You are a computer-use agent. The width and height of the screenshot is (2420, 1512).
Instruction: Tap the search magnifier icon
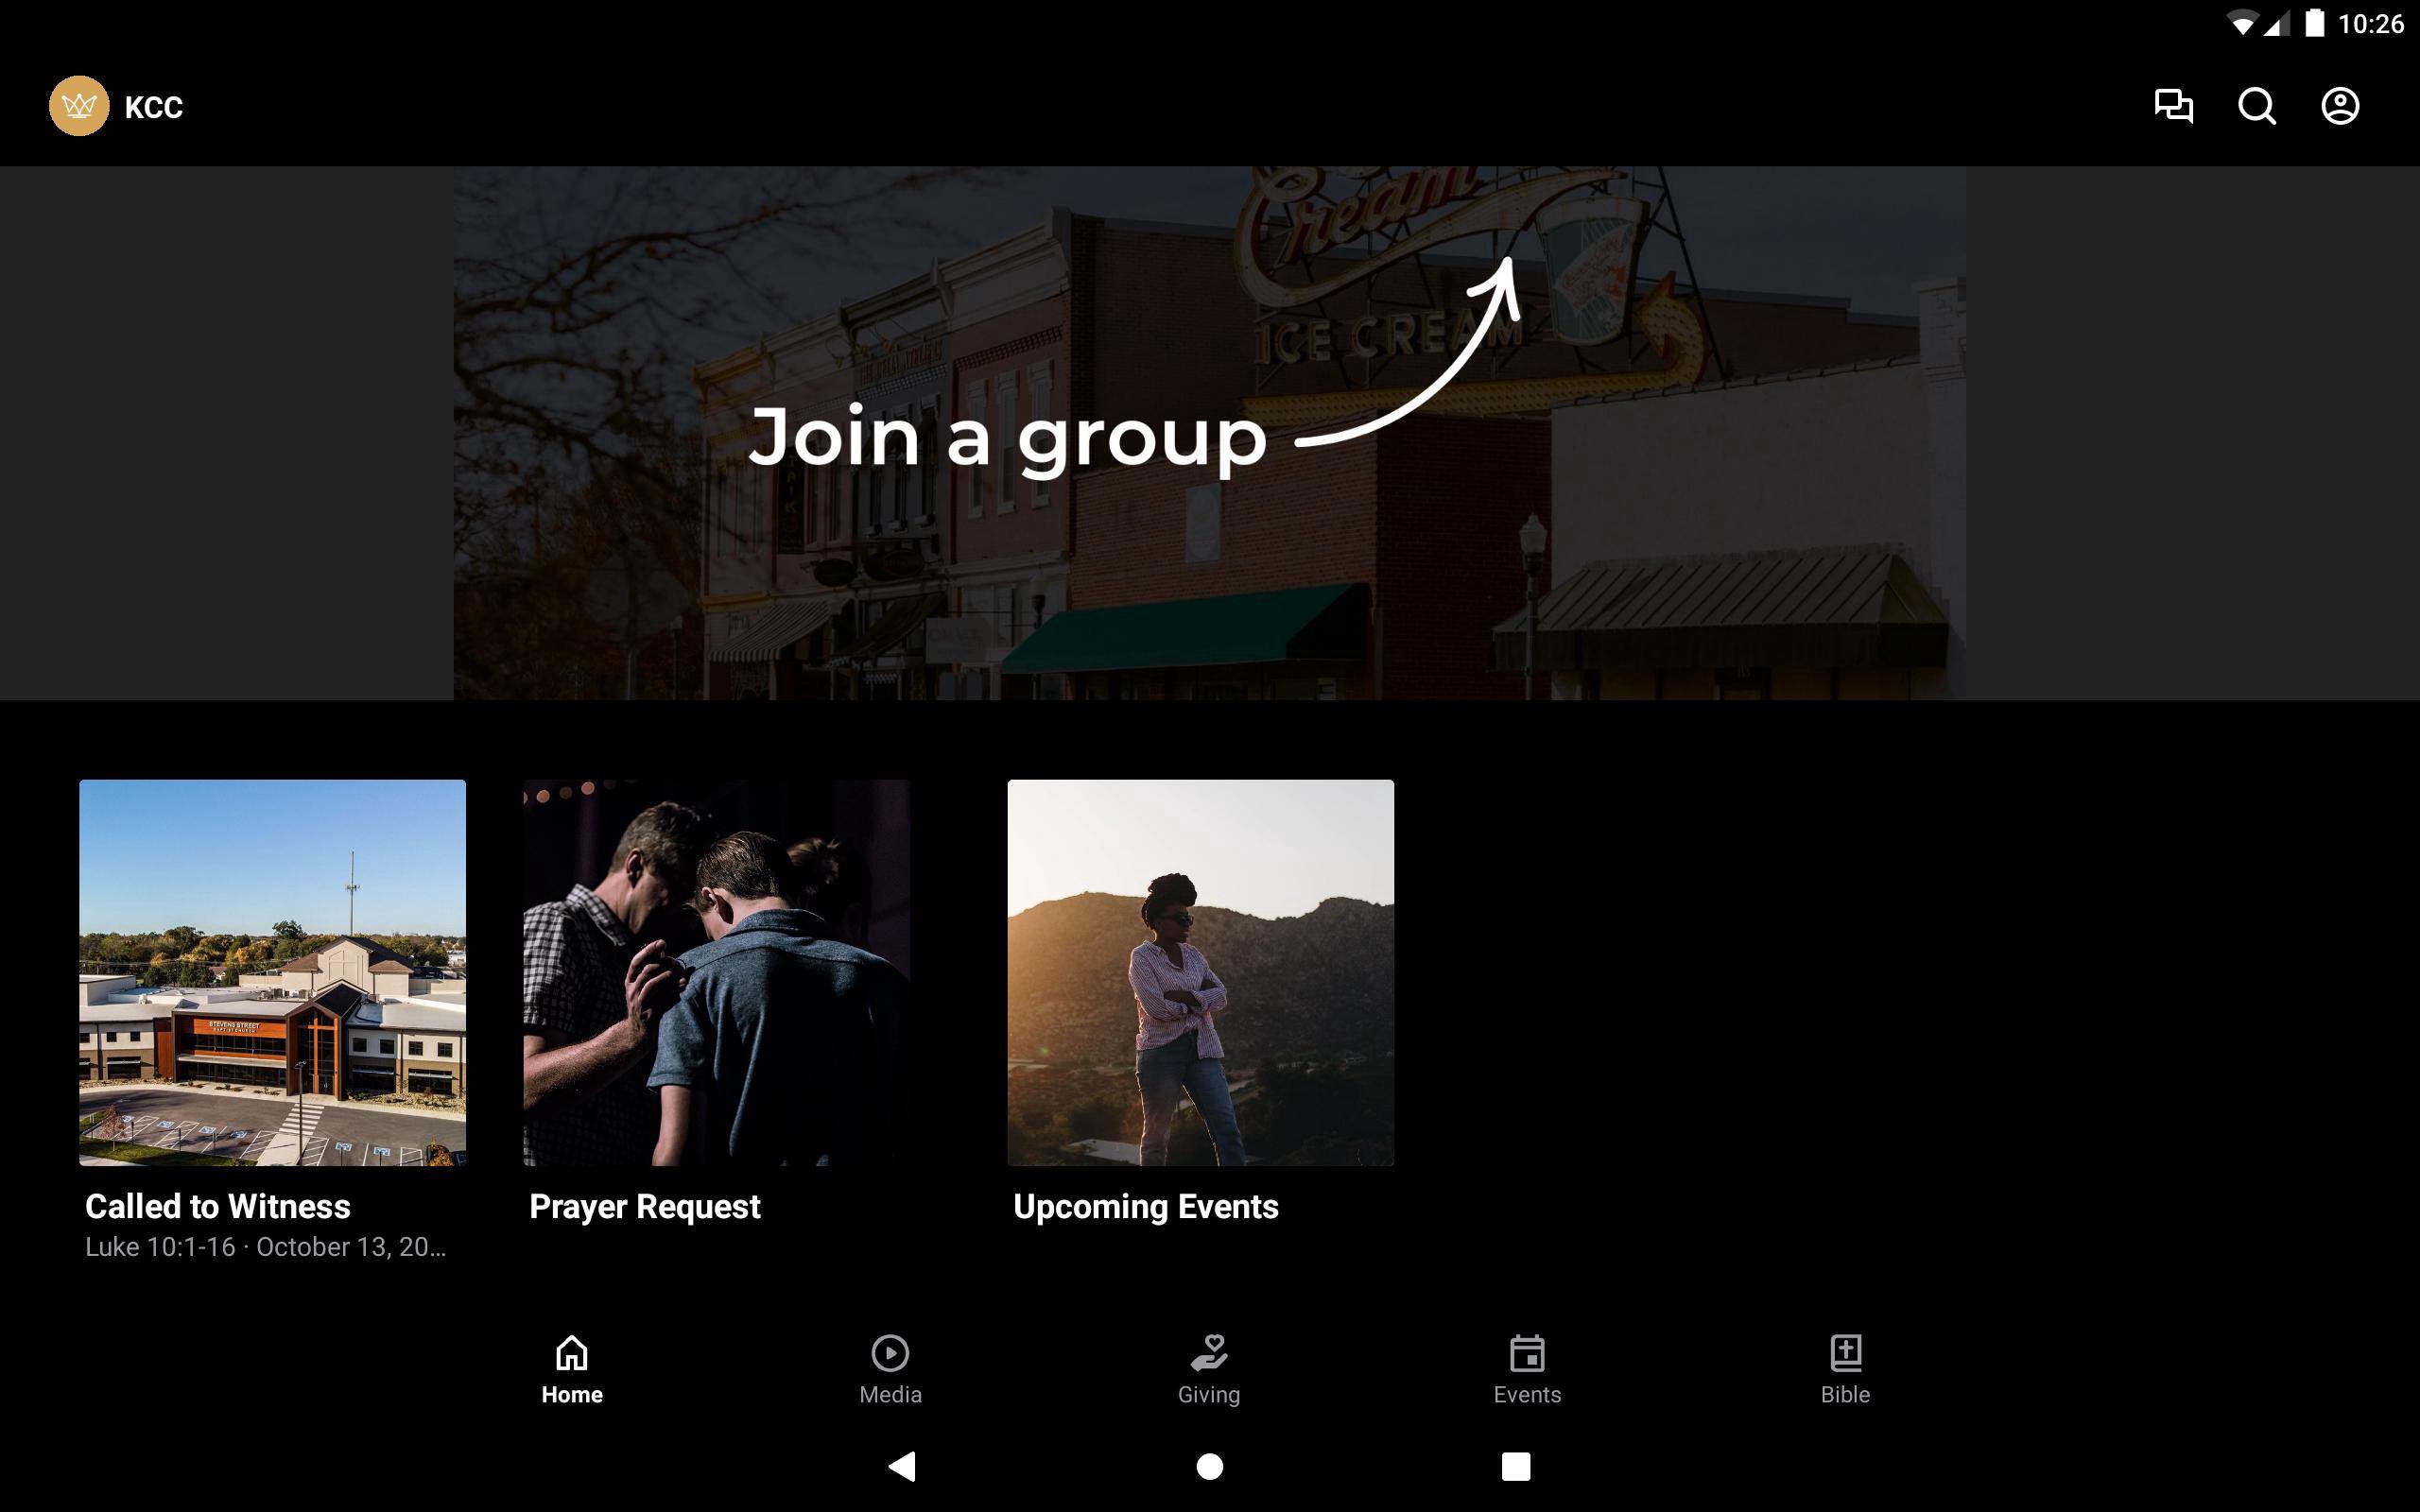click(2256, 106)
